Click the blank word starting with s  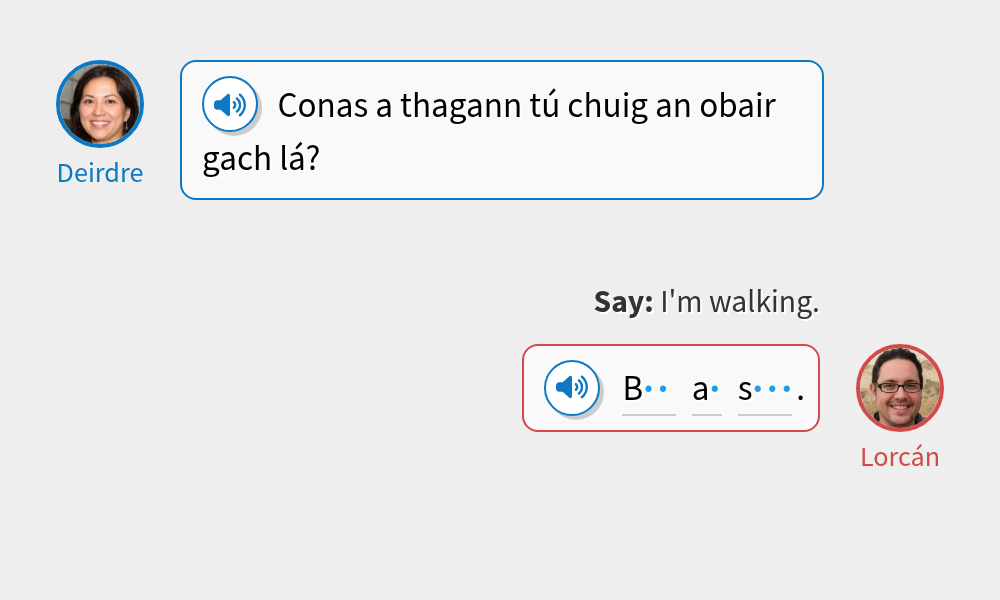pos(763,390)
